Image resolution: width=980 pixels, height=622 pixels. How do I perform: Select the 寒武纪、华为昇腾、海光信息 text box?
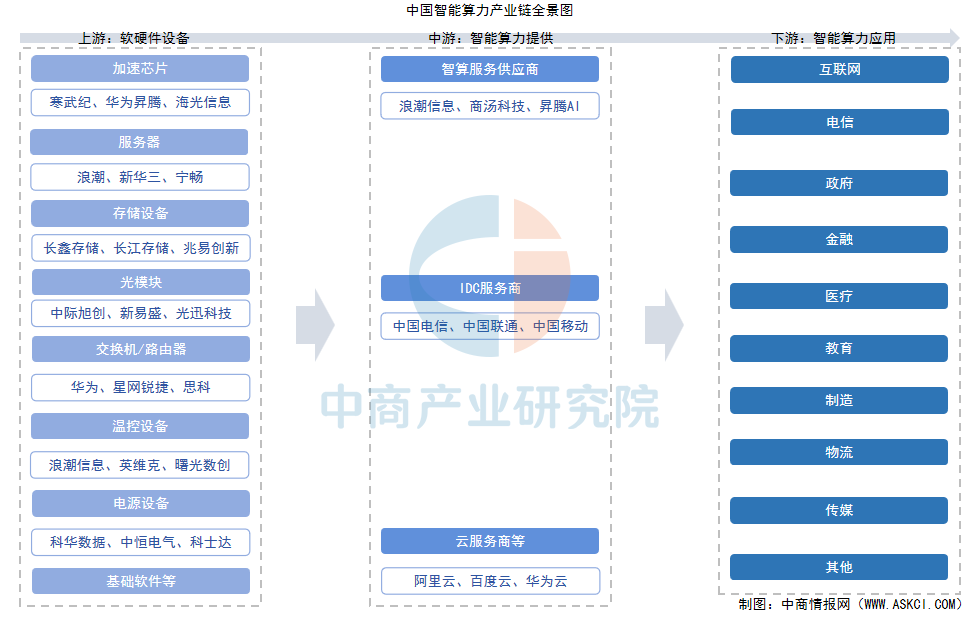(140, 103)
